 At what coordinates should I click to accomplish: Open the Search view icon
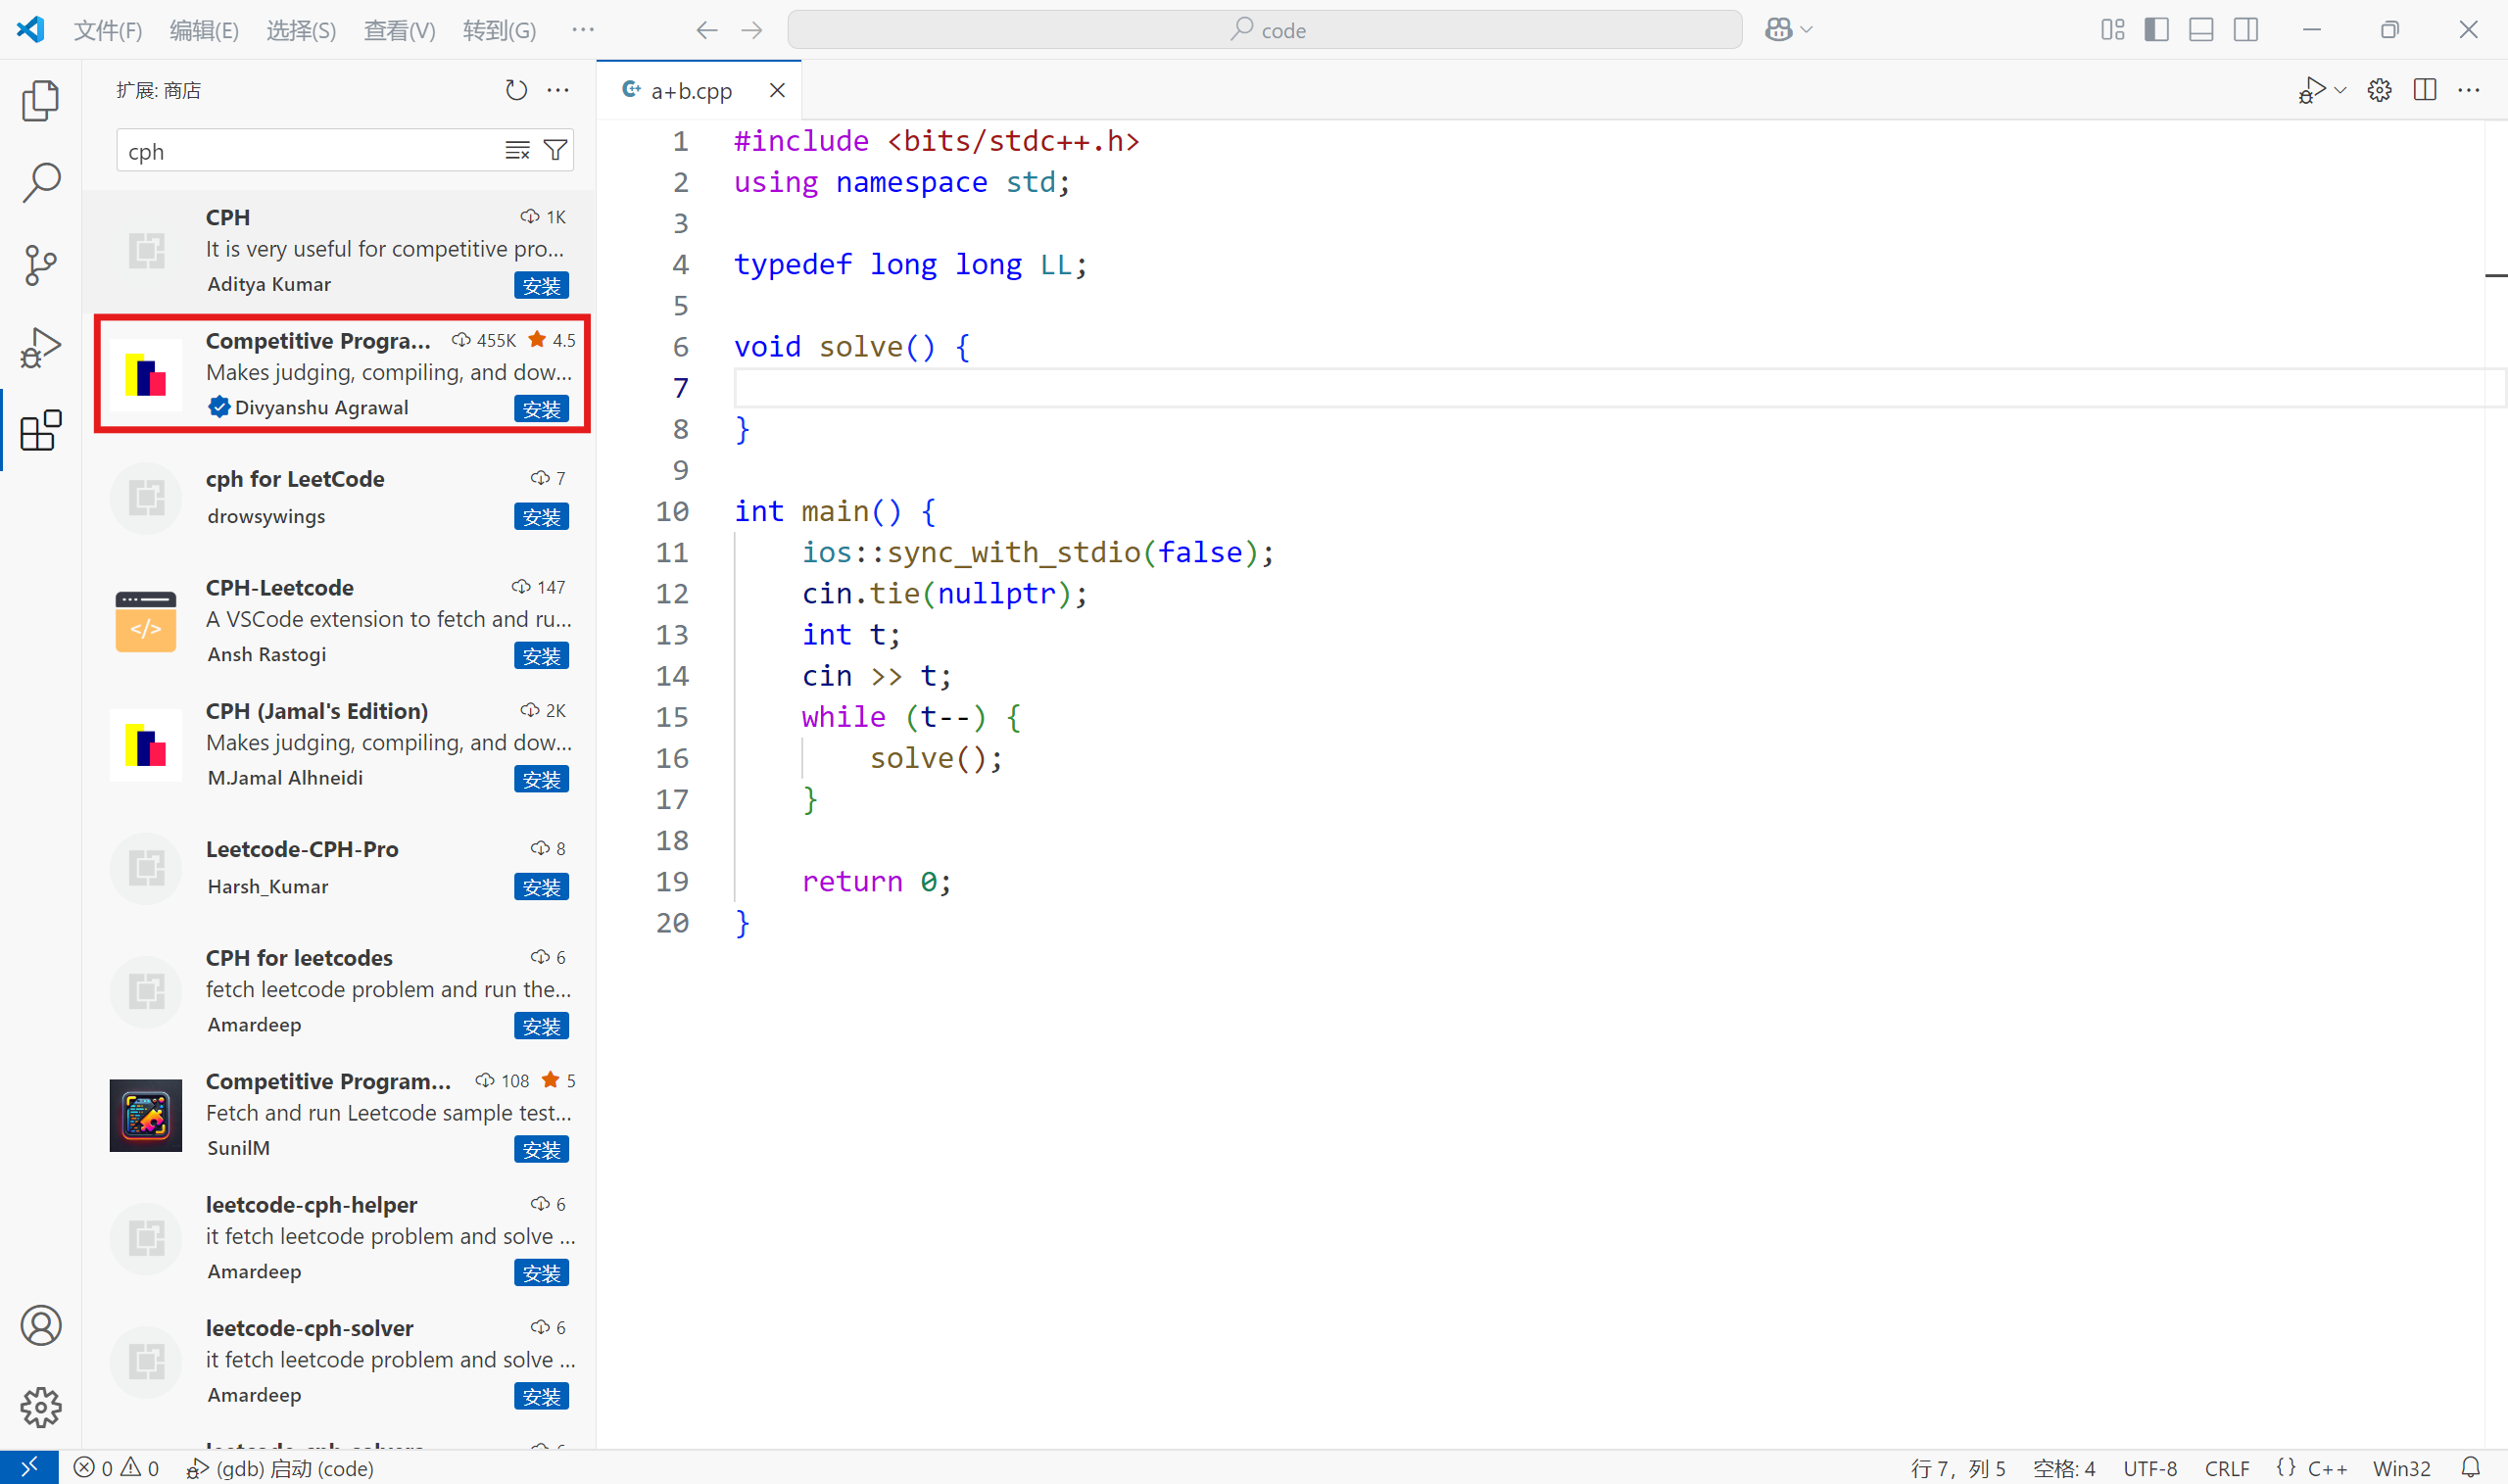pyautogui.click(x=40, y=183)
